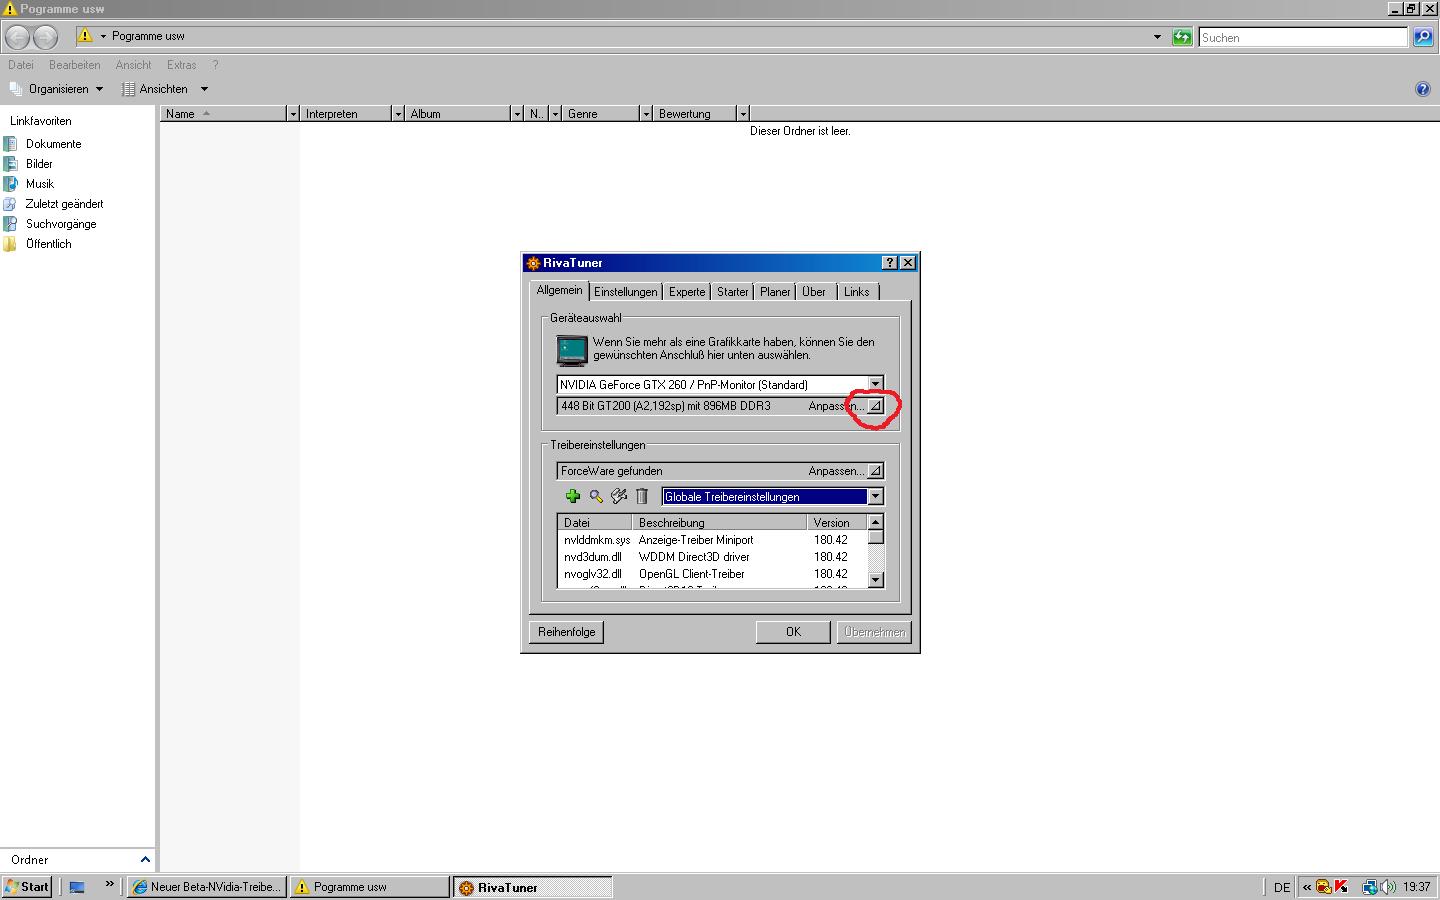Open the Name column filter arrow
The height and width of the screenshot is (900, 1440).
click(293, 114)
